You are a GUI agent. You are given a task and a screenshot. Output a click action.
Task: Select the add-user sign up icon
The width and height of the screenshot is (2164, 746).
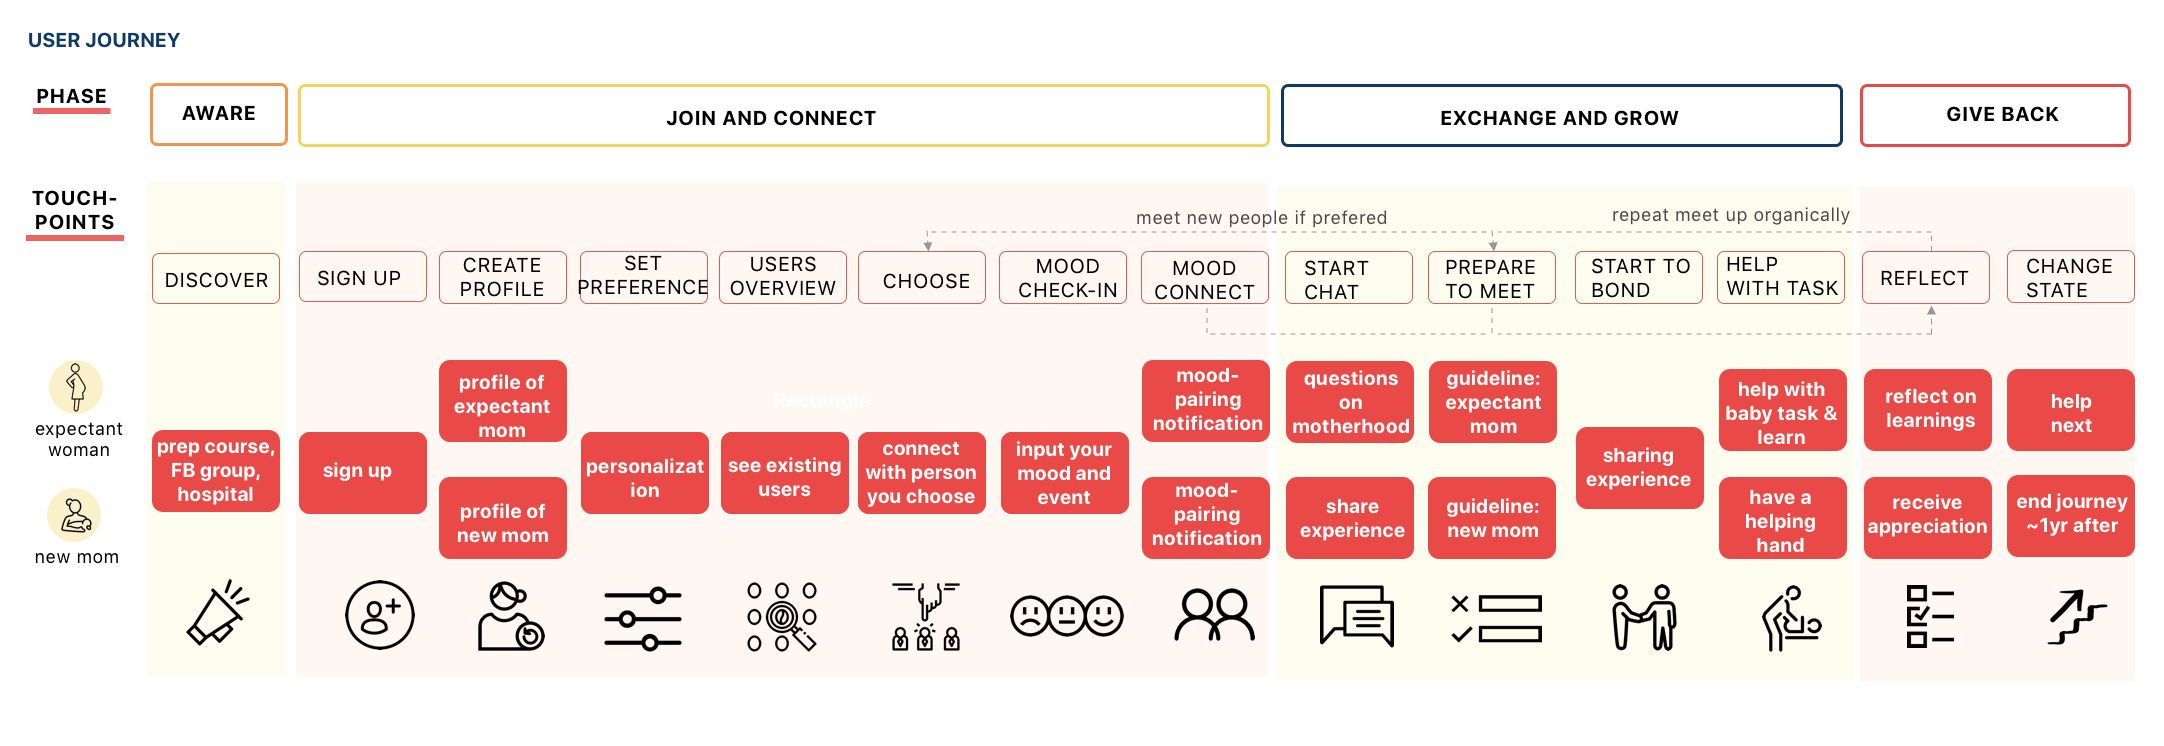click(379, 615)
